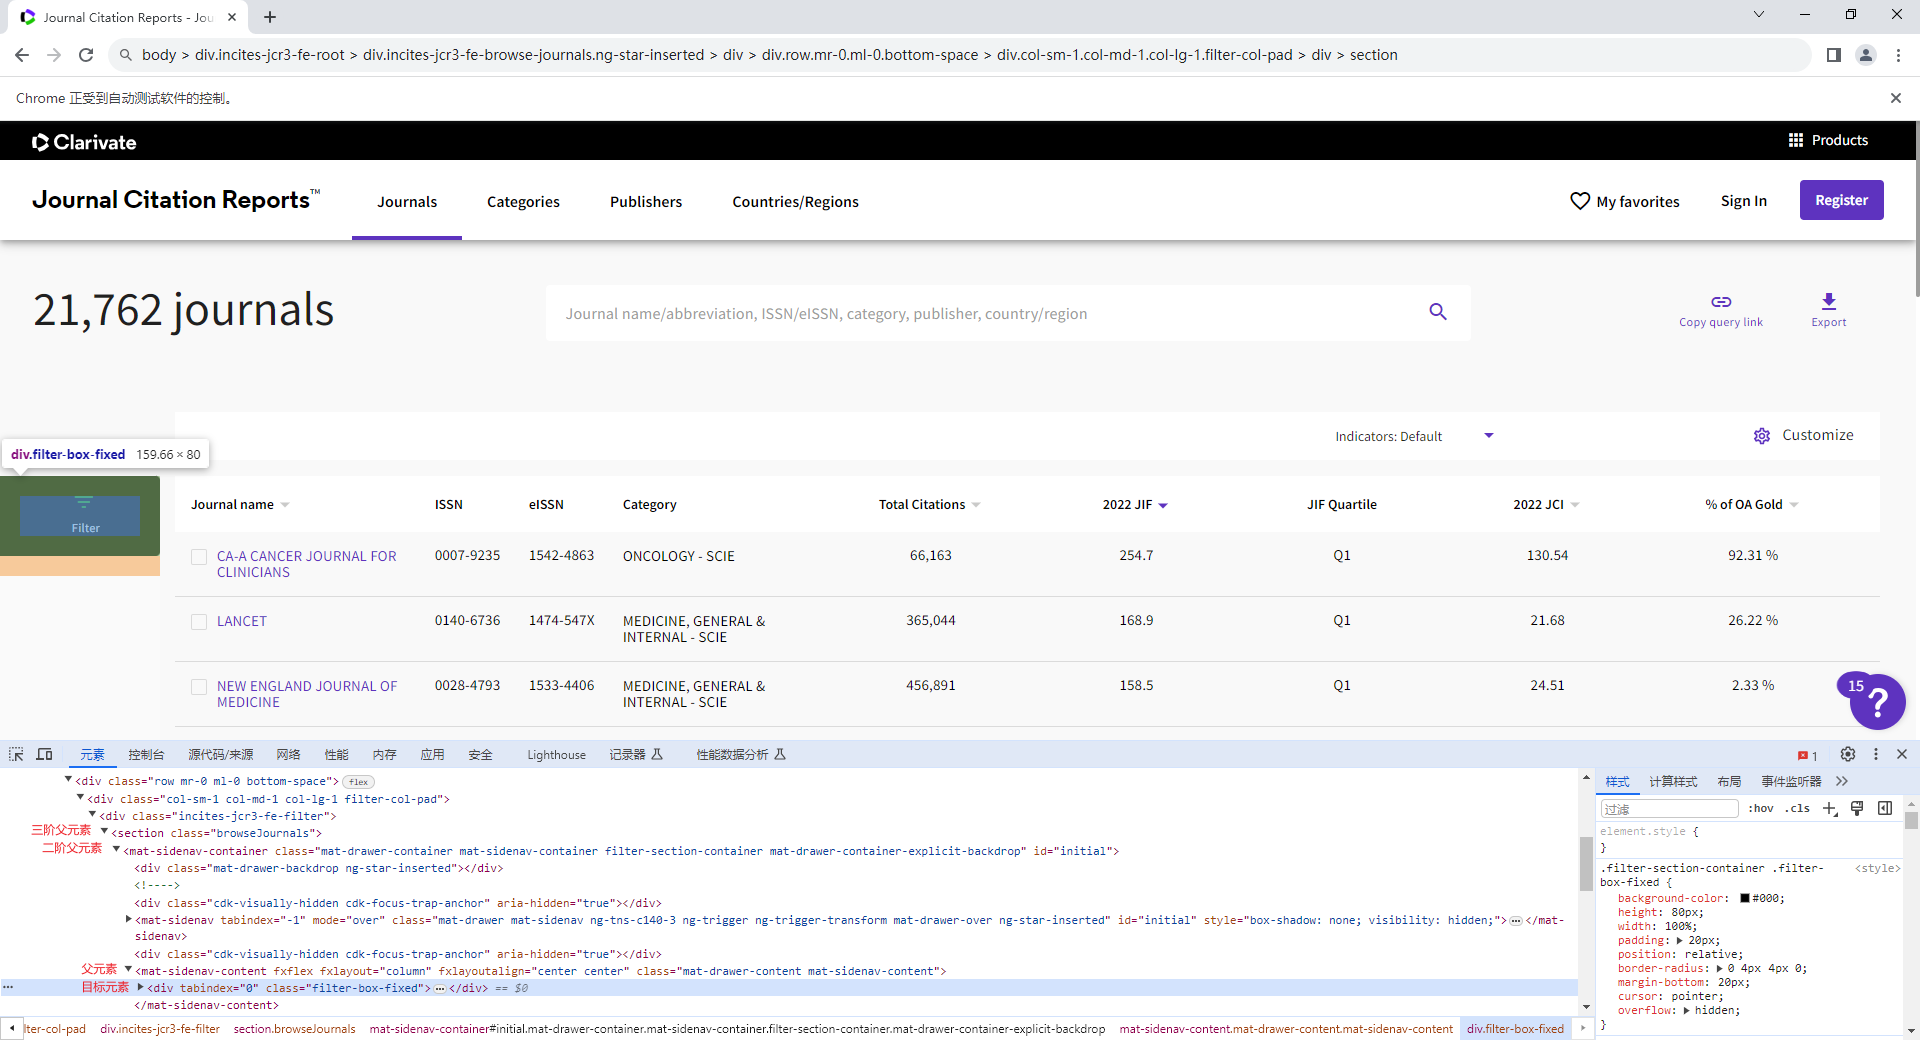The height and width of the screenshot is (1040, 1920).
Task: Click the Sign In link
Action: click(1743, 201)
